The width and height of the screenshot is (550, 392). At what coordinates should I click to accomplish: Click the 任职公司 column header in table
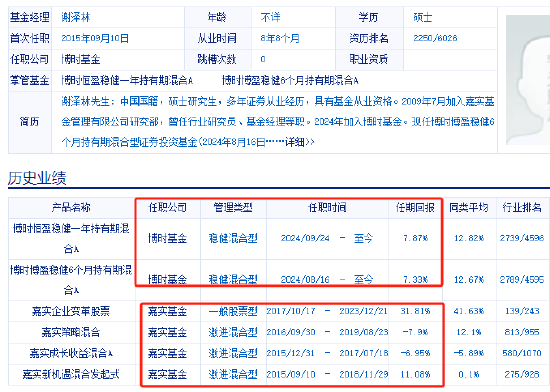pos(167,208)
